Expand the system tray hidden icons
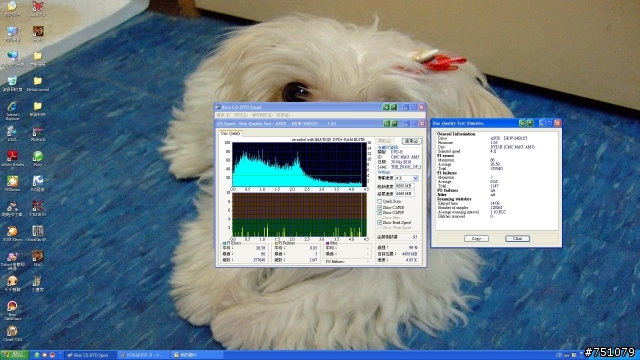Viewport: 640px width, 360px height. tap(581, 355)
